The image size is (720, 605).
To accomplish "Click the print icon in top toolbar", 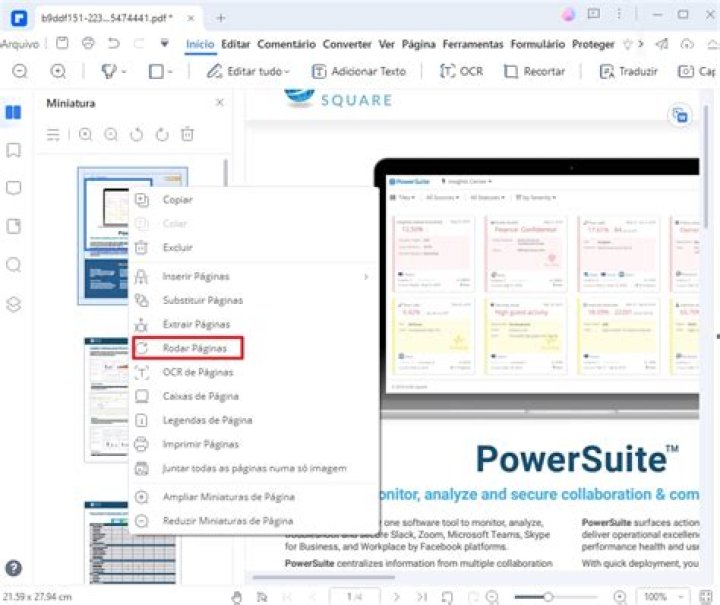I will click(88, 43).
